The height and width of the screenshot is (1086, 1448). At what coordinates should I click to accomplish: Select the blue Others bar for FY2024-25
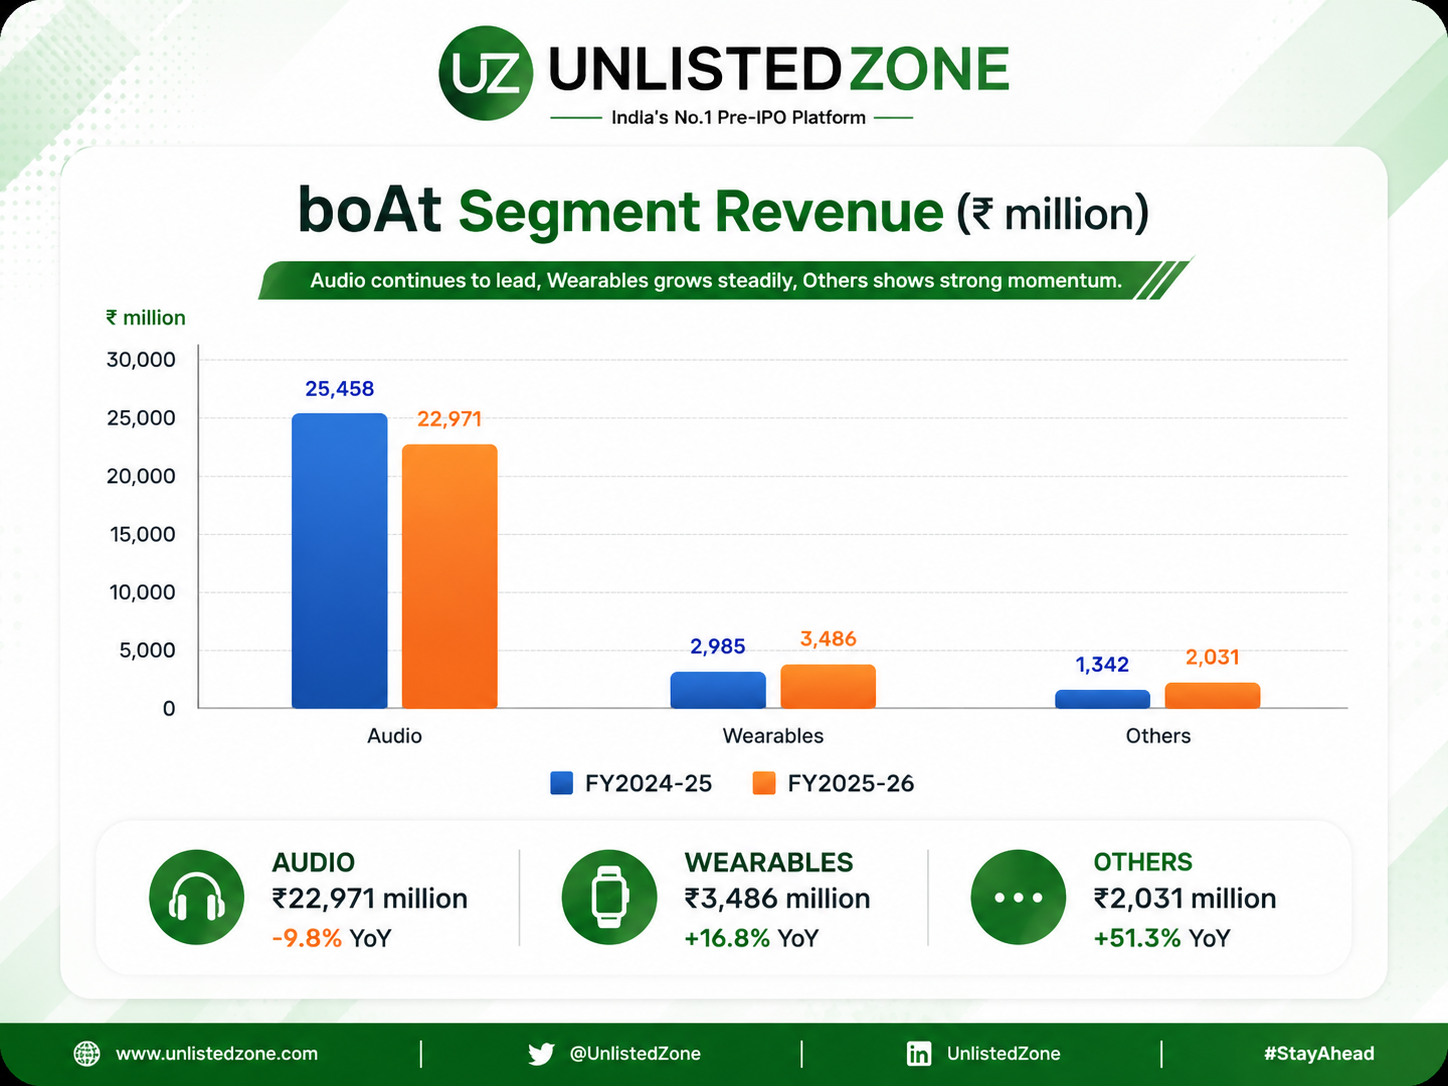(x=1102, y=699)
